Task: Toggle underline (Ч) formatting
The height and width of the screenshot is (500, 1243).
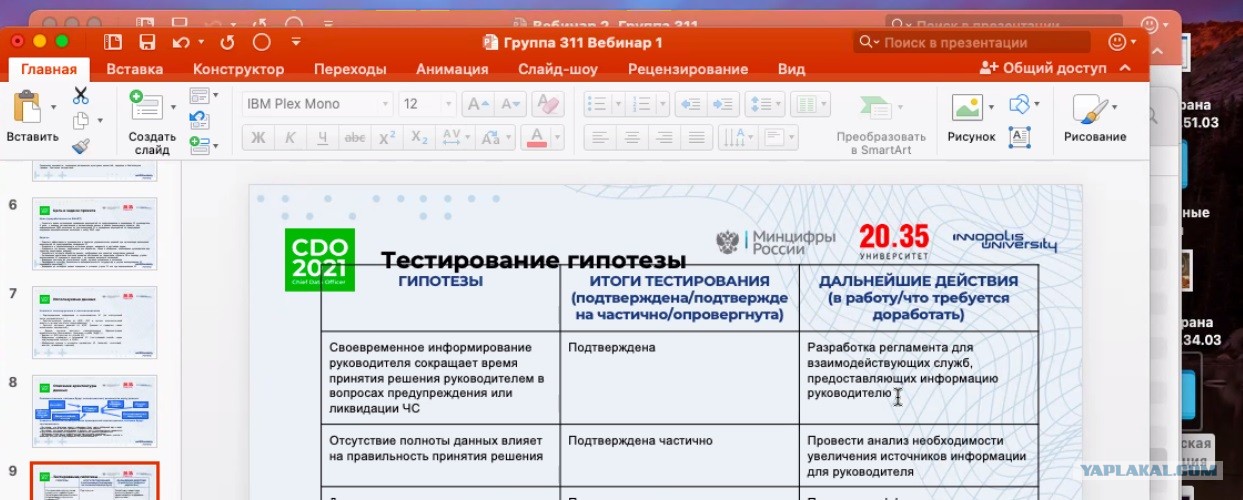Action: [322, 138]
